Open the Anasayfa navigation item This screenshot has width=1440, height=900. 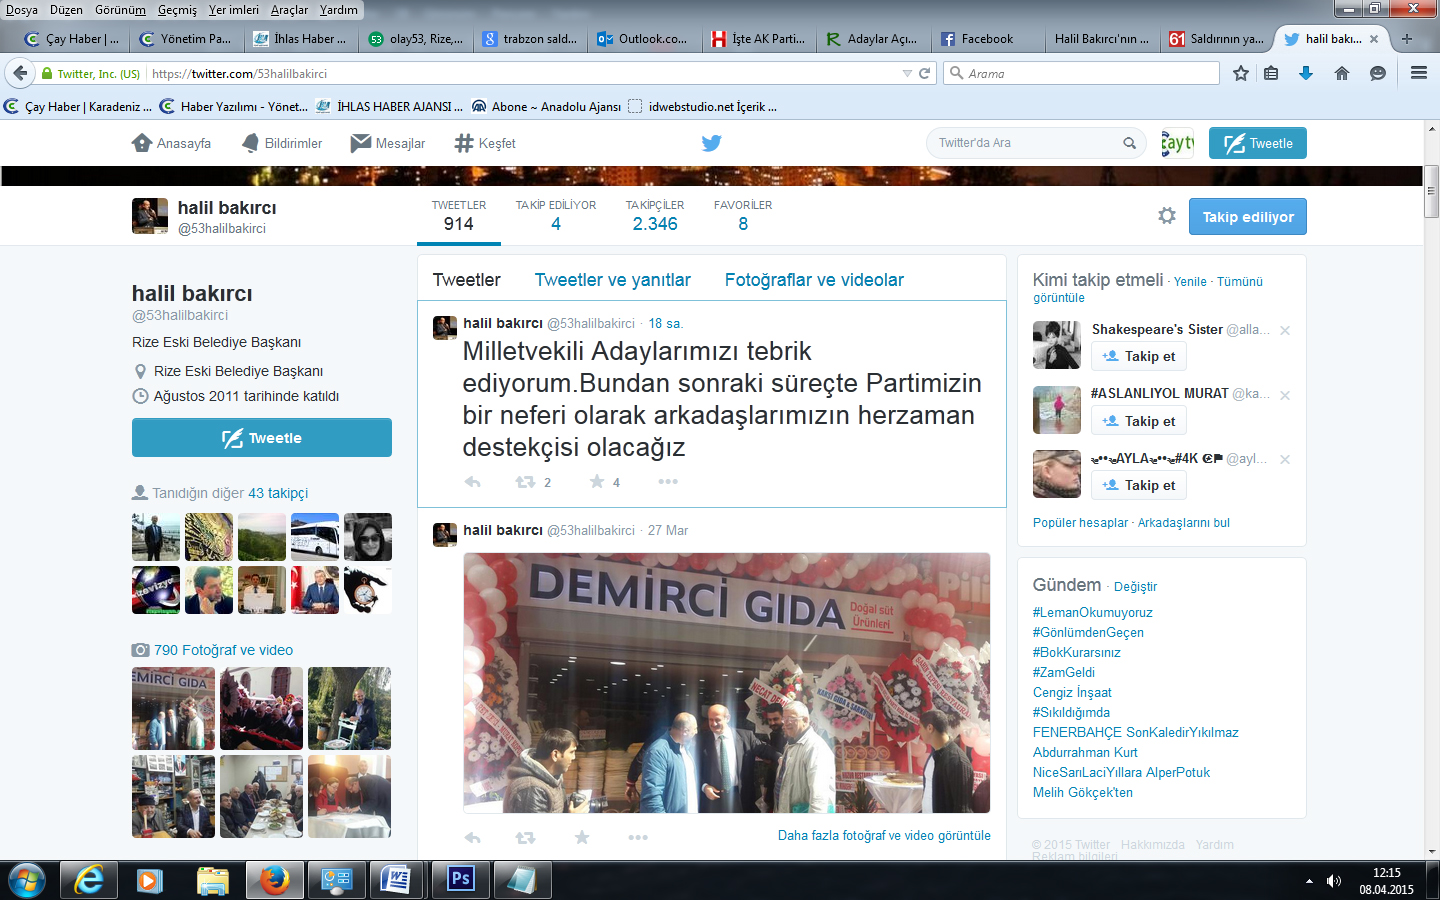171,143
